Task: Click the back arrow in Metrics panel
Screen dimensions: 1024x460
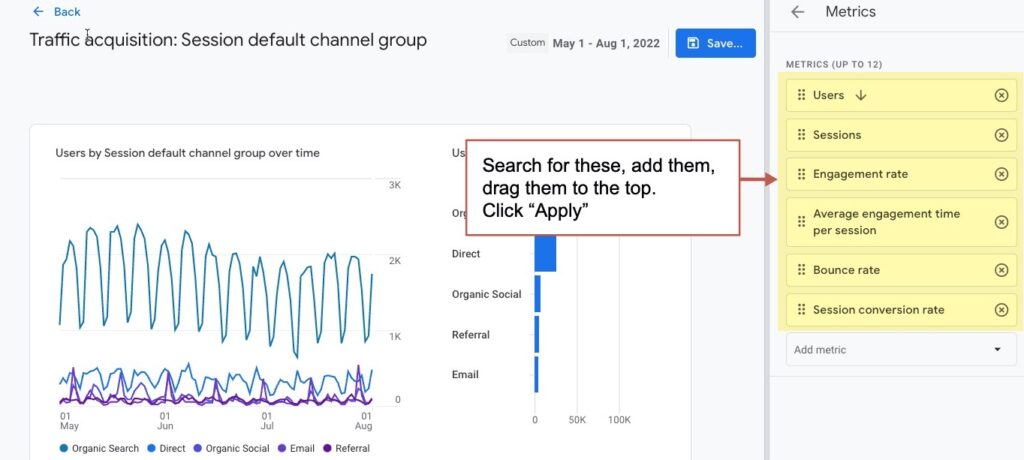Action: 797,12
